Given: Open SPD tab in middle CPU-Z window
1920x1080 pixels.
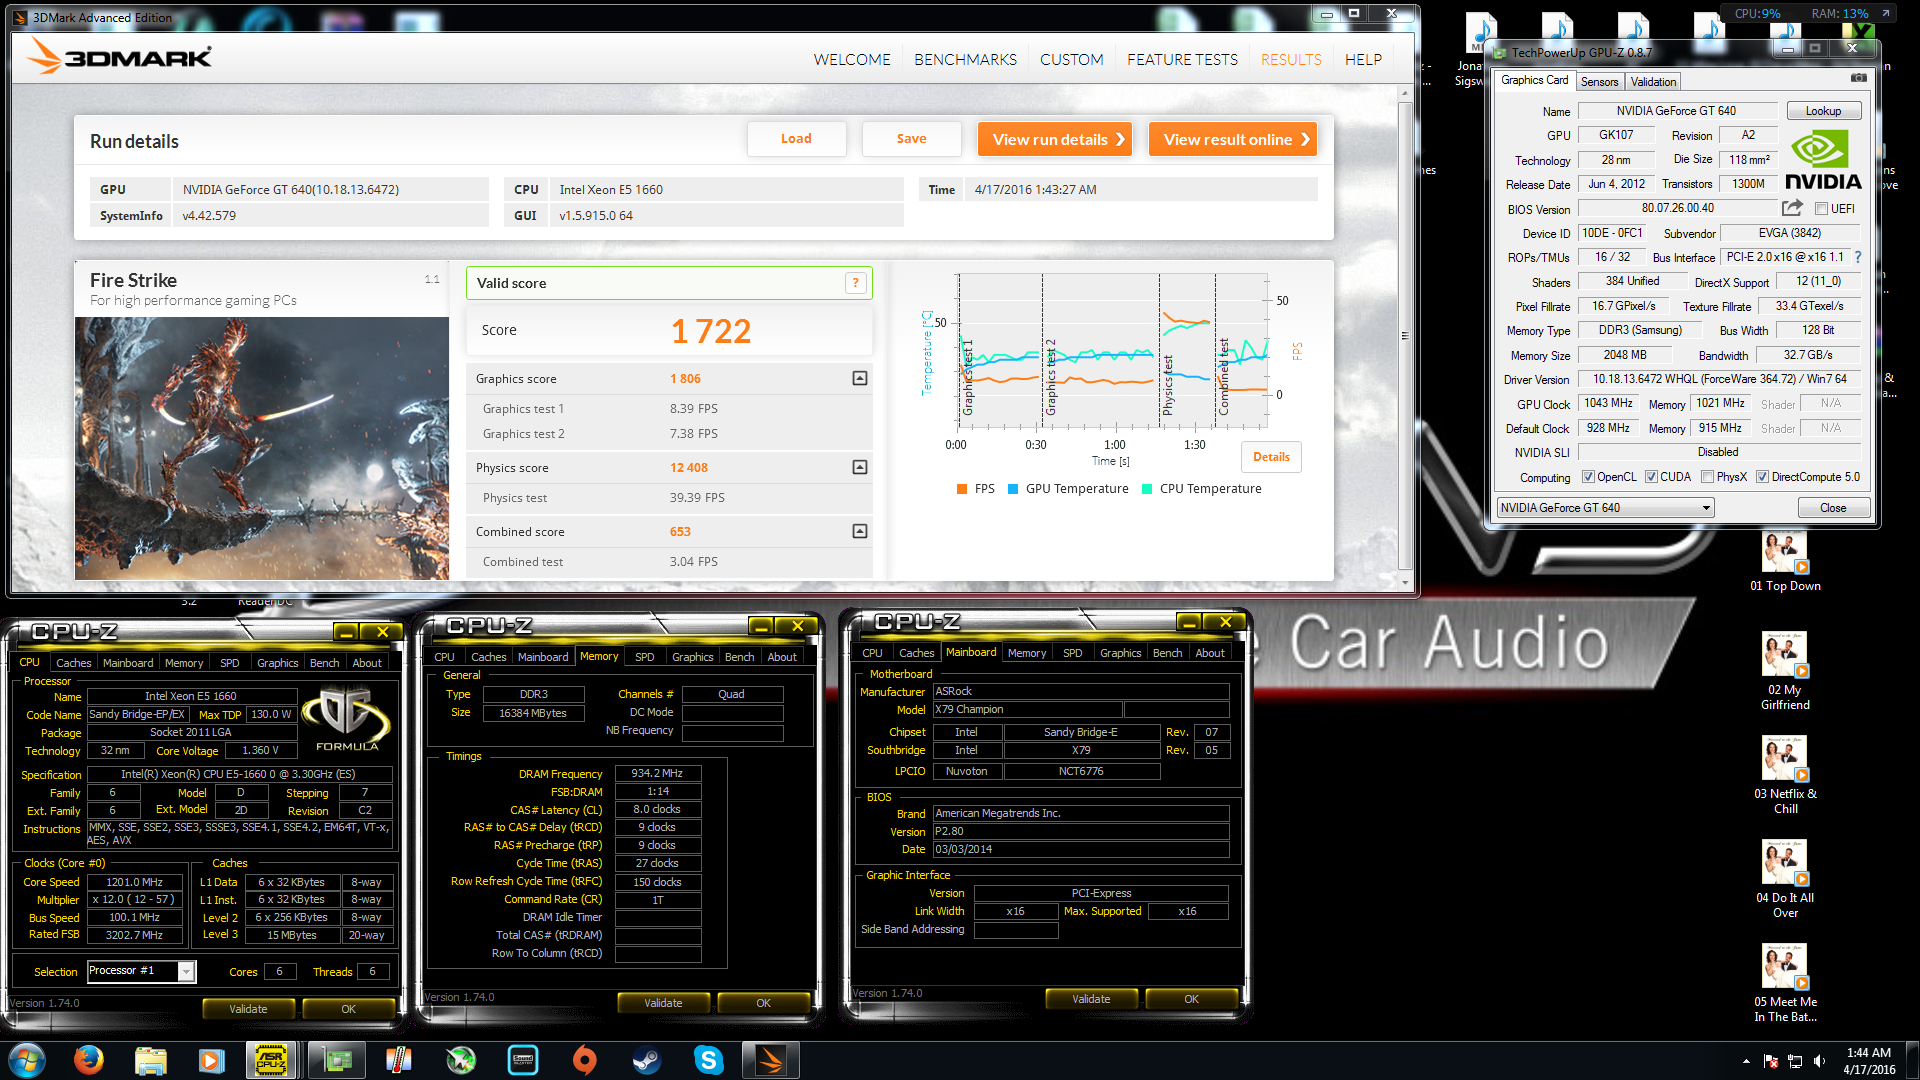Looking at the screenshot, I should tap(645, 657).
